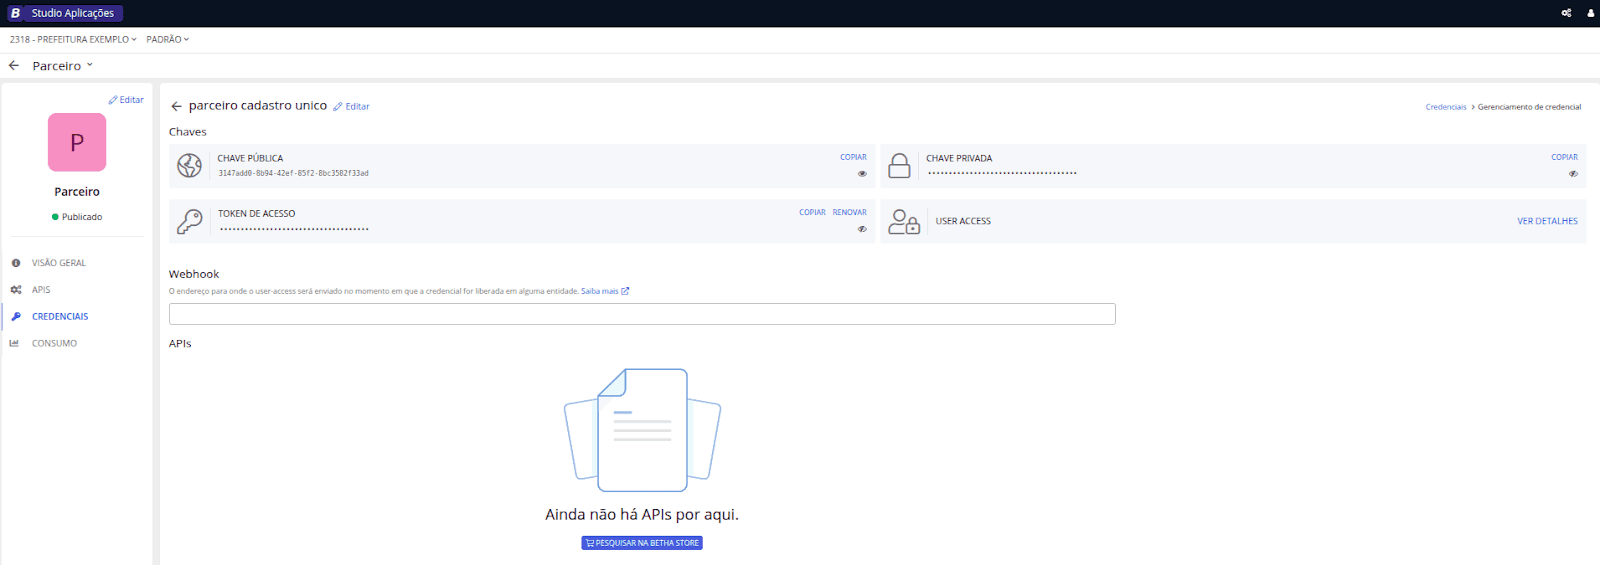Reveal the Chave Privada with eye icon

[x=1573, y=174]
